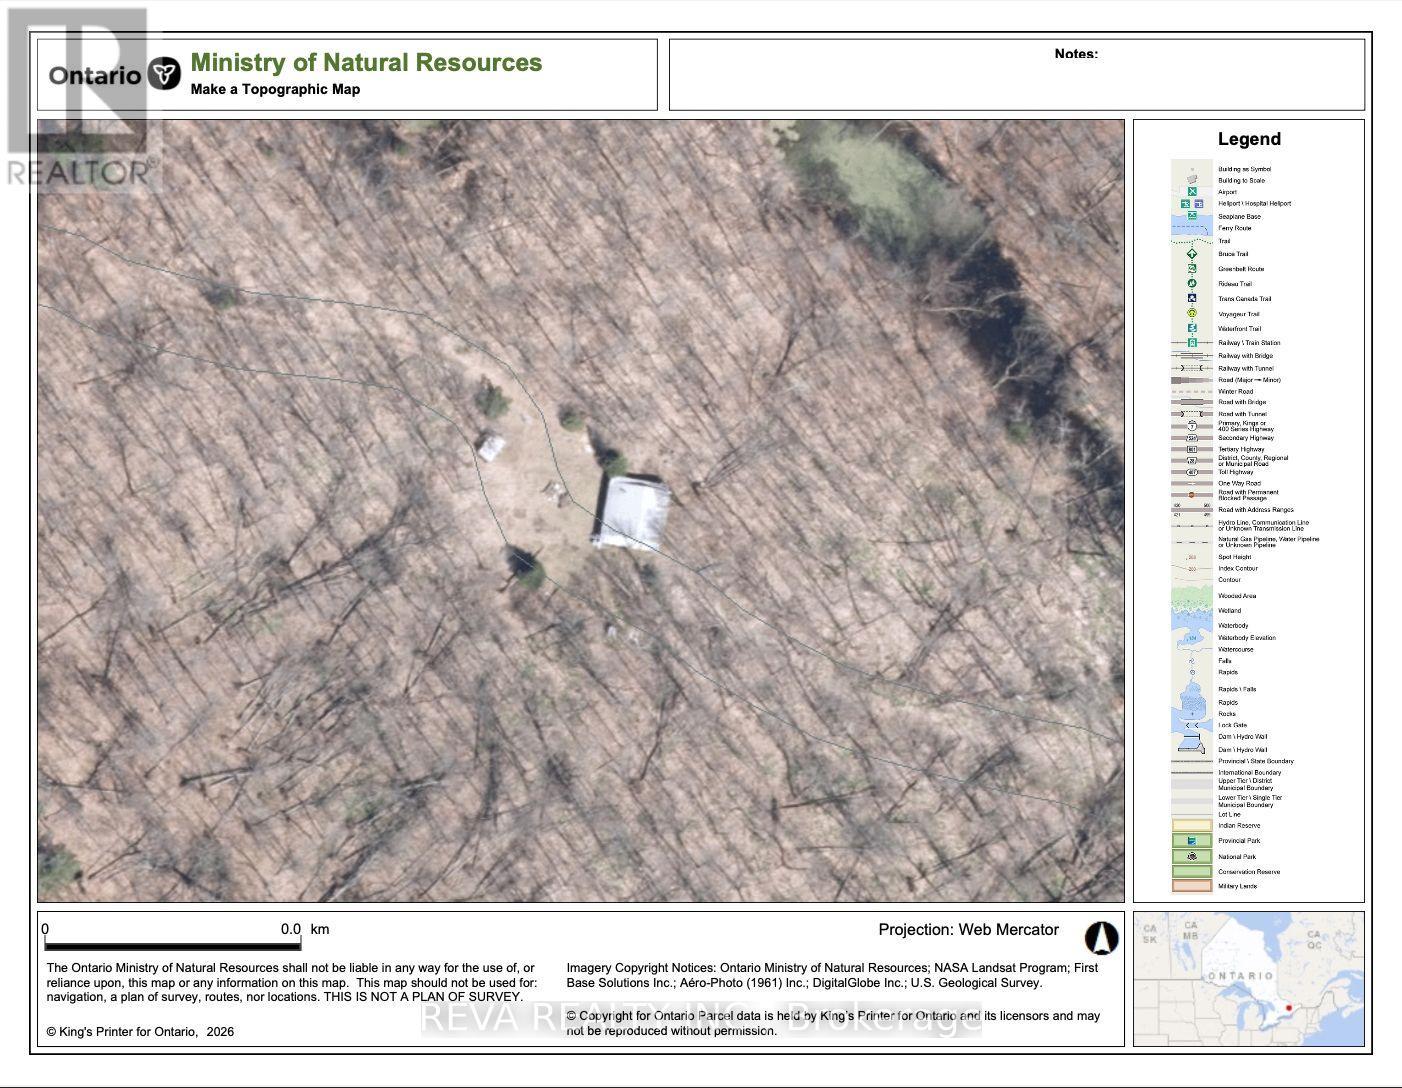Select the Bruce Trail marker symbol
The width and height of the screenshot is (1402, 1088).
(x=1192, y=253)
